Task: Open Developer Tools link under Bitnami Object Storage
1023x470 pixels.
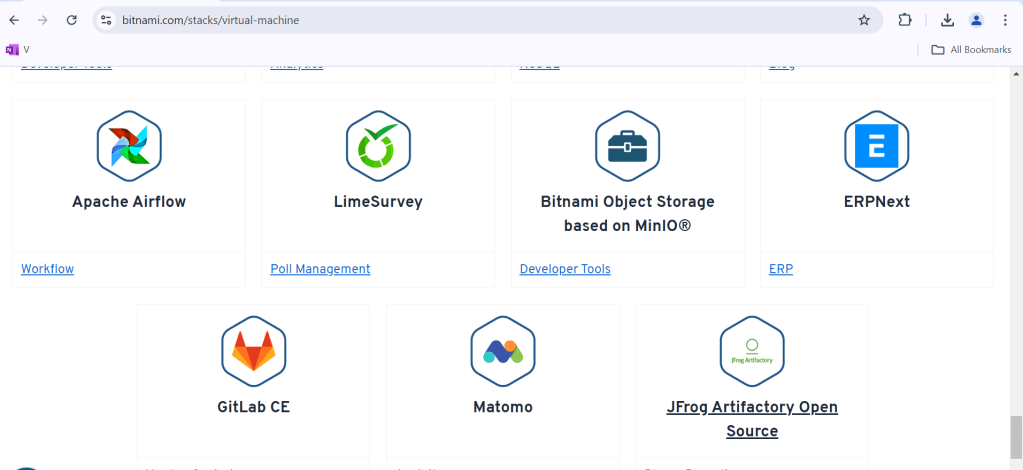Action: (x=565, y=269)
